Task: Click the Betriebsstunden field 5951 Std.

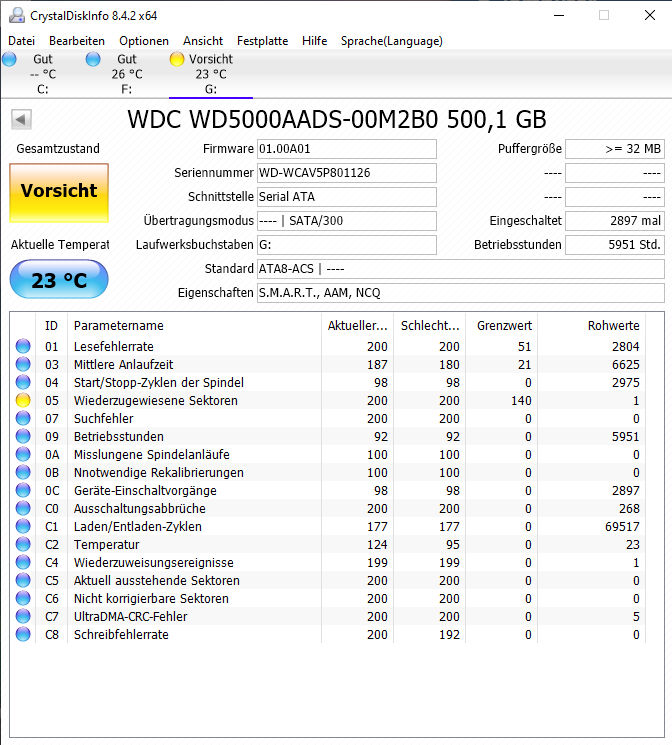Action: [x=614, y=245]
